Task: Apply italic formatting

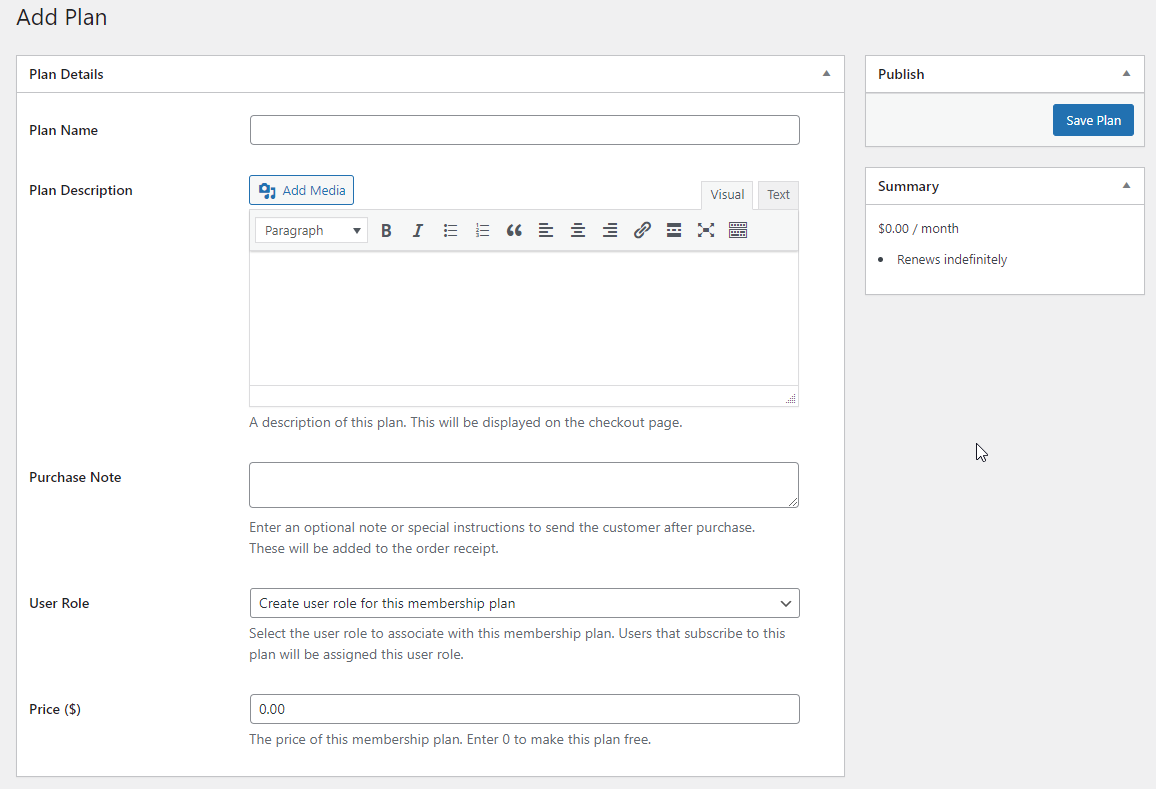Action: click(418, 230)
